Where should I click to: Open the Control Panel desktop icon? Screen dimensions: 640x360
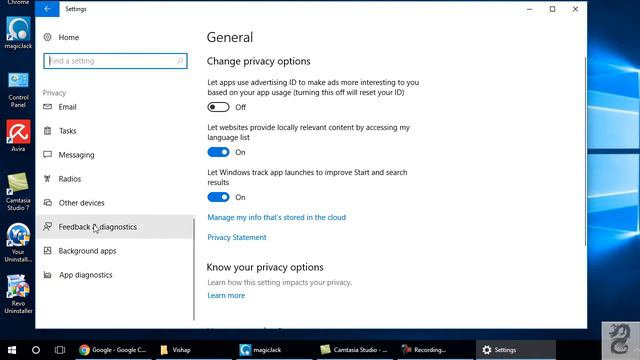[x=18, y=90]
